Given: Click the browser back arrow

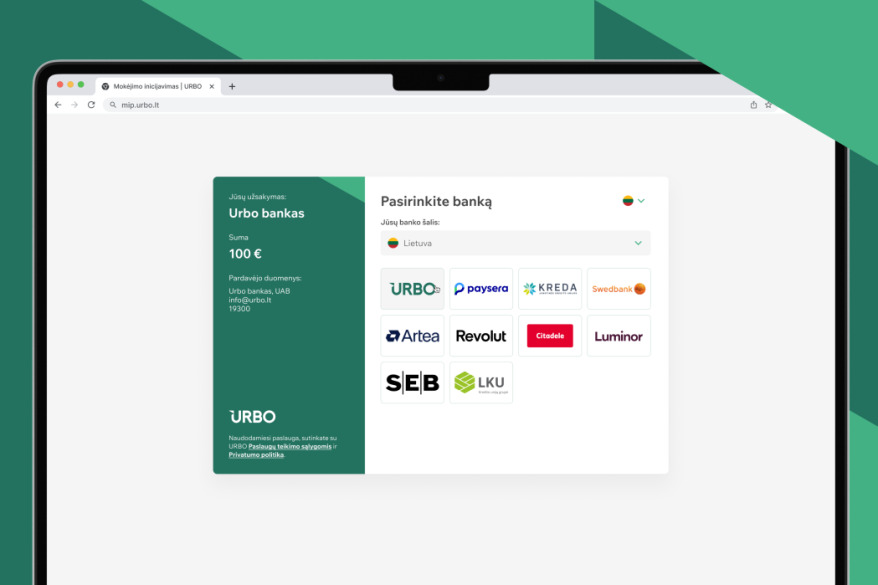Looking at the screenshot, I should (x=58, y=105).
